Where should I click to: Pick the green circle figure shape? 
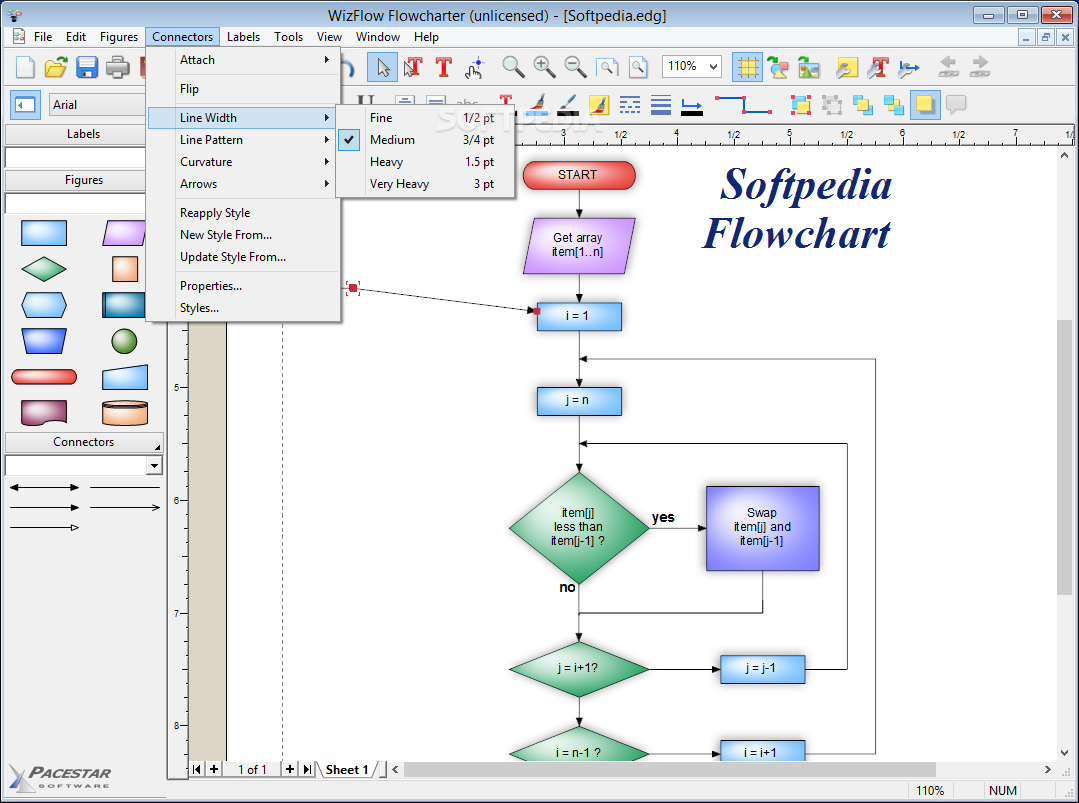[125, 341]
